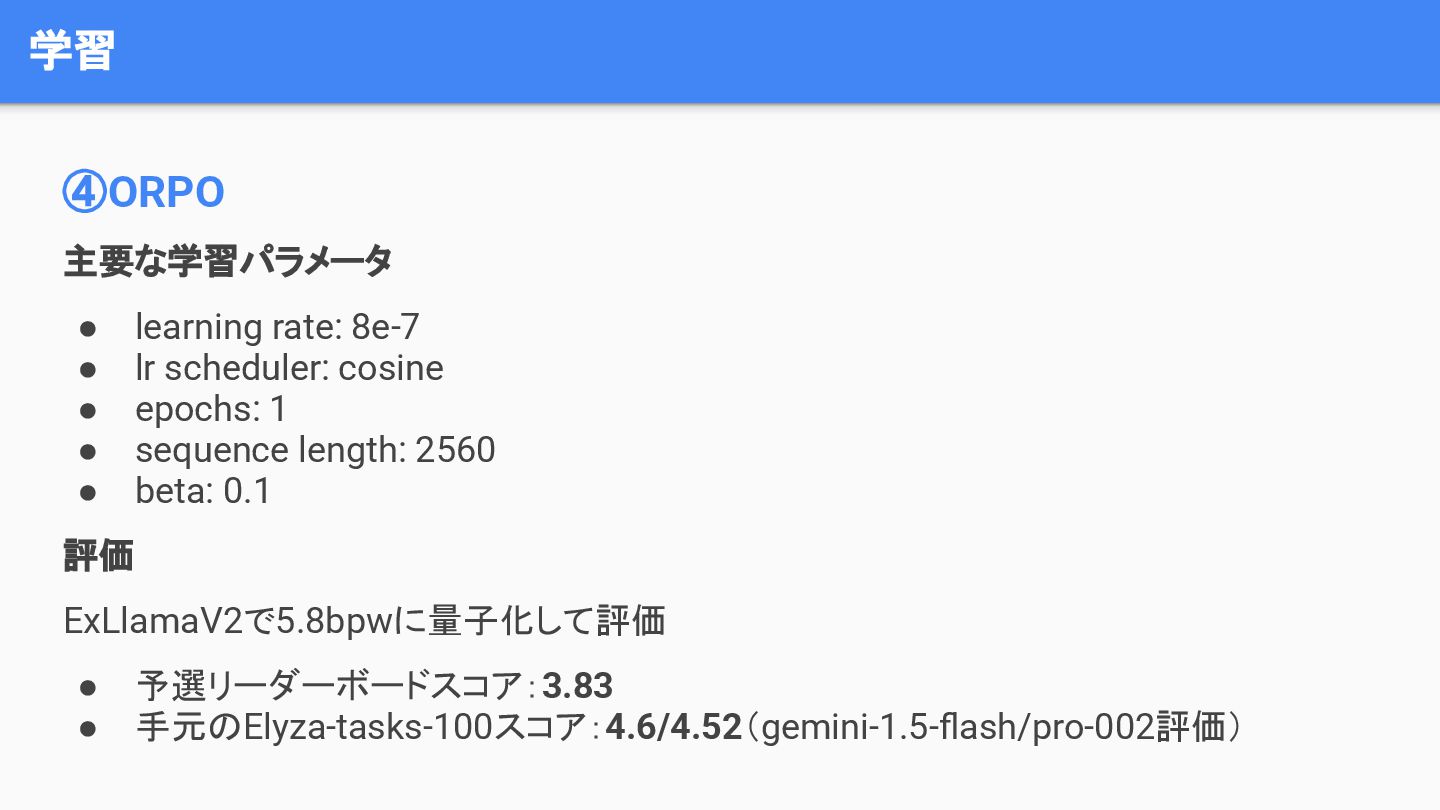The height and width of the screenshot is (810, 1440).
Task: Select the lr scheduler: cosine item
Action: pos(289,368)
